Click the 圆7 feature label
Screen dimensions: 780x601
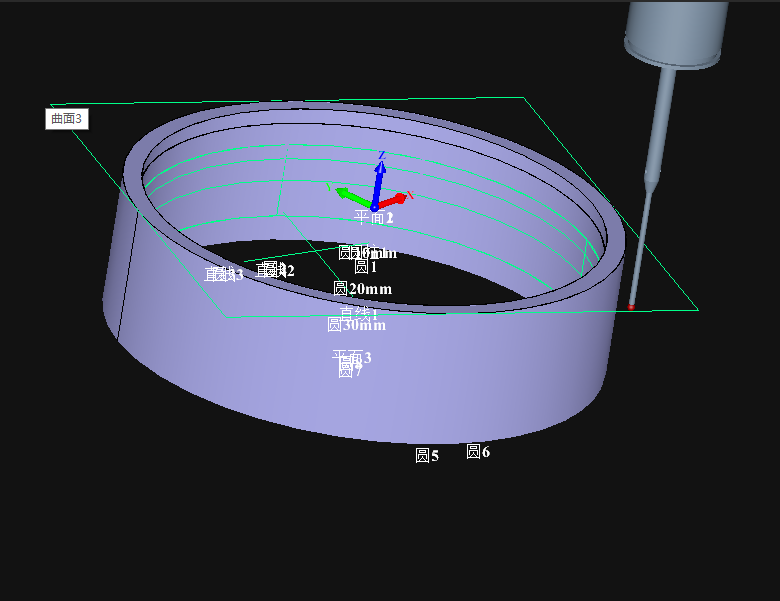pos(349,372)
